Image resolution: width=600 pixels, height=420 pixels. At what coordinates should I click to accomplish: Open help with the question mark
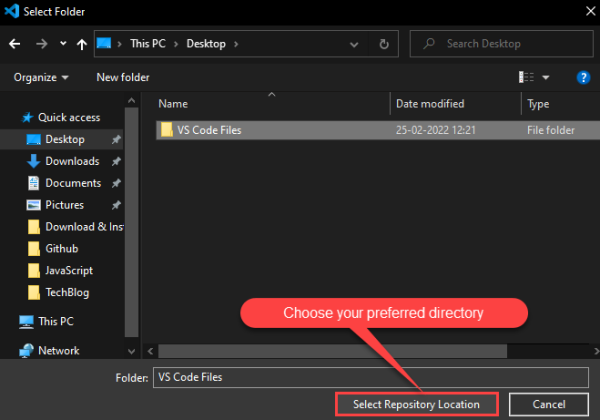583,78
